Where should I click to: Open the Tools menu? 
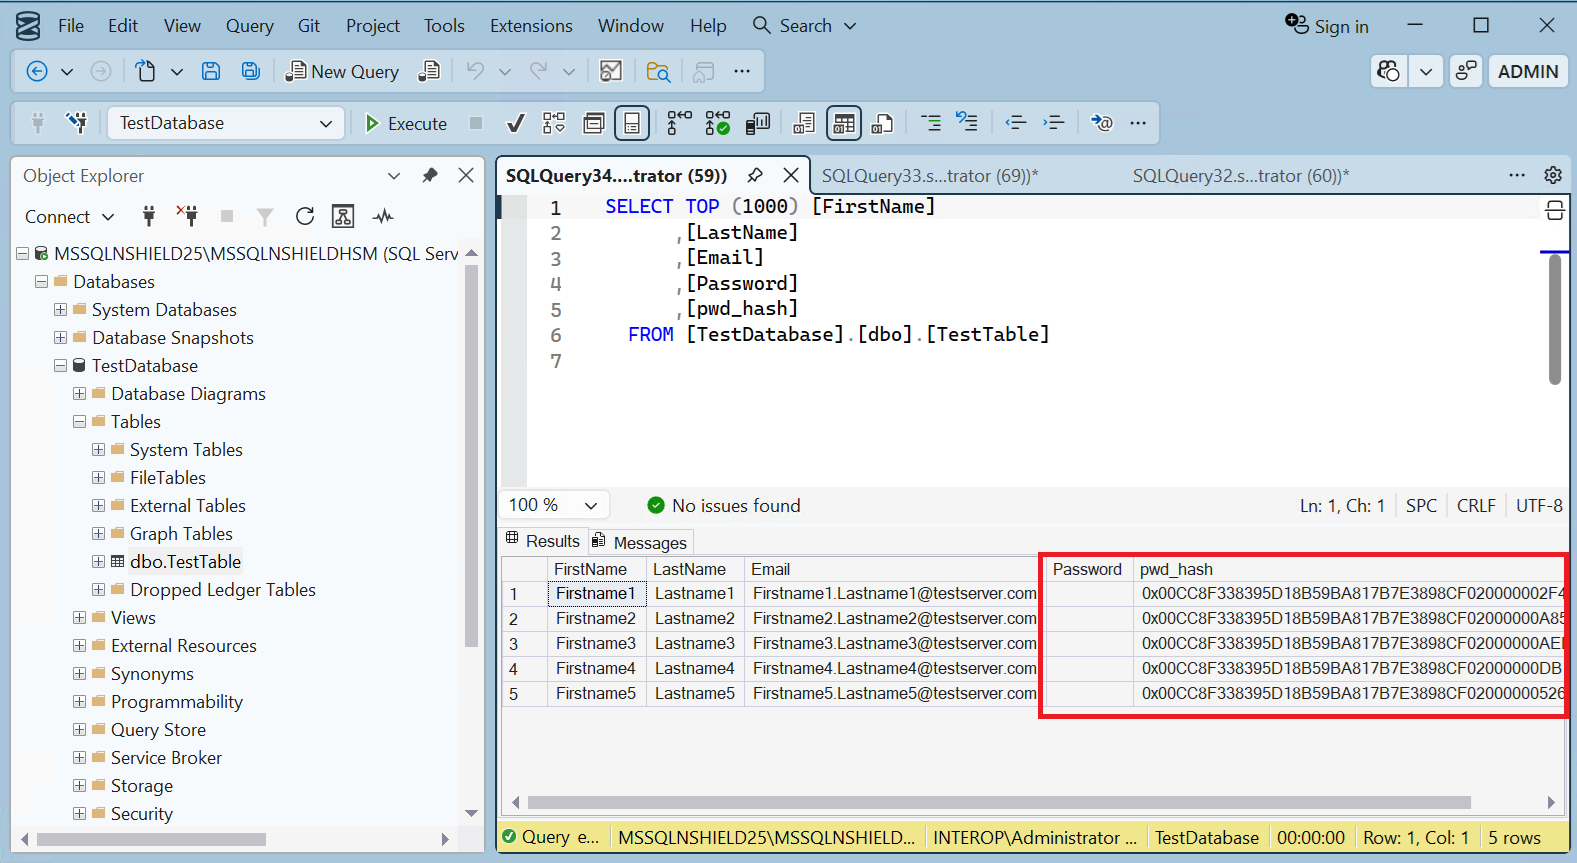point(444,26)
